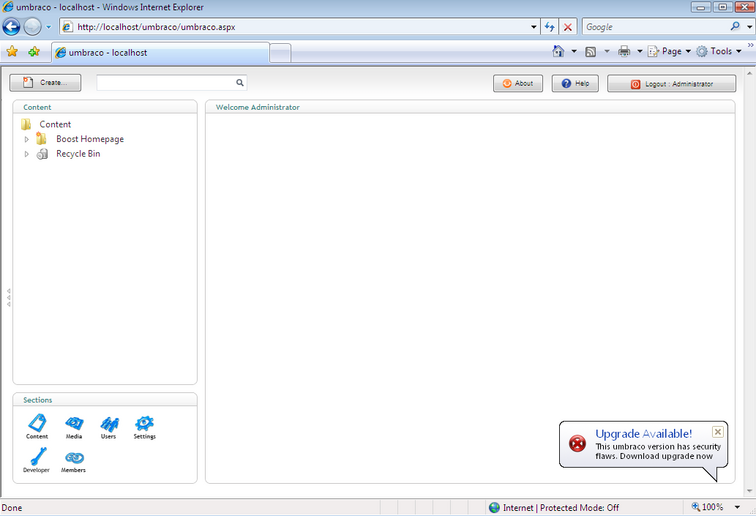Click the Sections panel heading
This screenshot has width=756, height=516.
click(38, 400)
